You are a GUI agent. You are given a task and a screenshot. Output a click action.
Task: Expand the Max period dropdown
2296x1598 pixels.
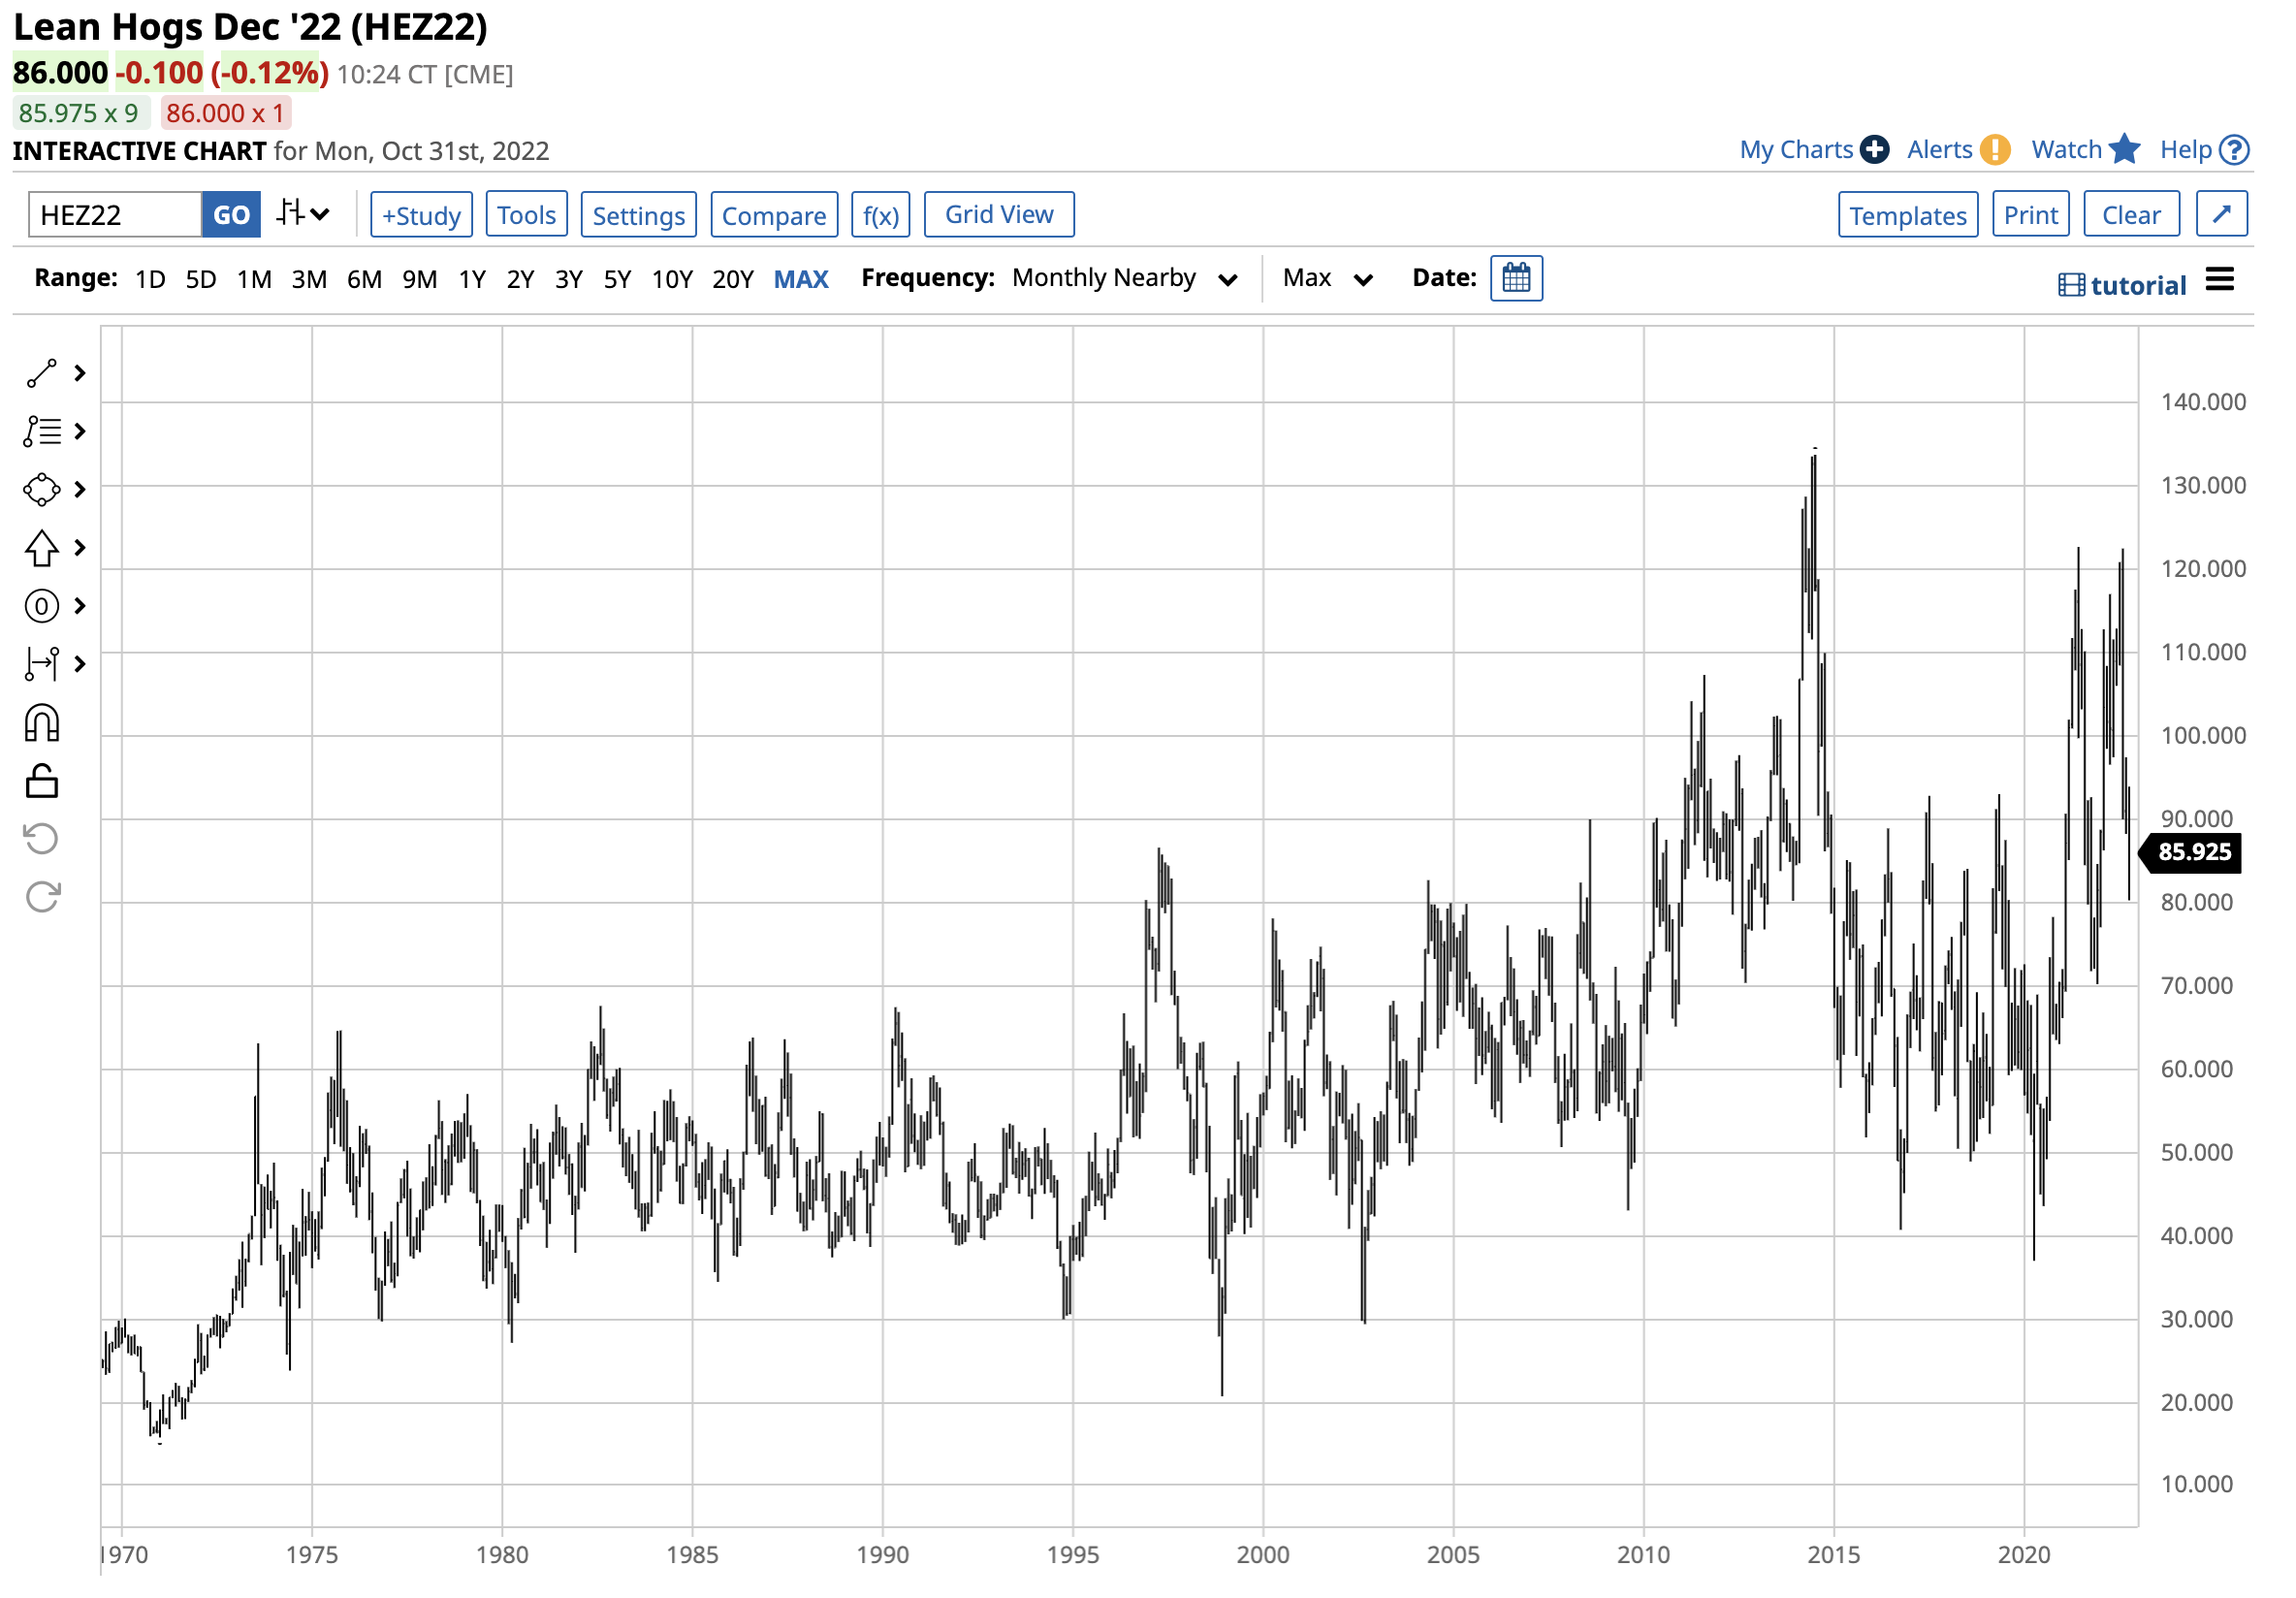[x=1326, y=279]
